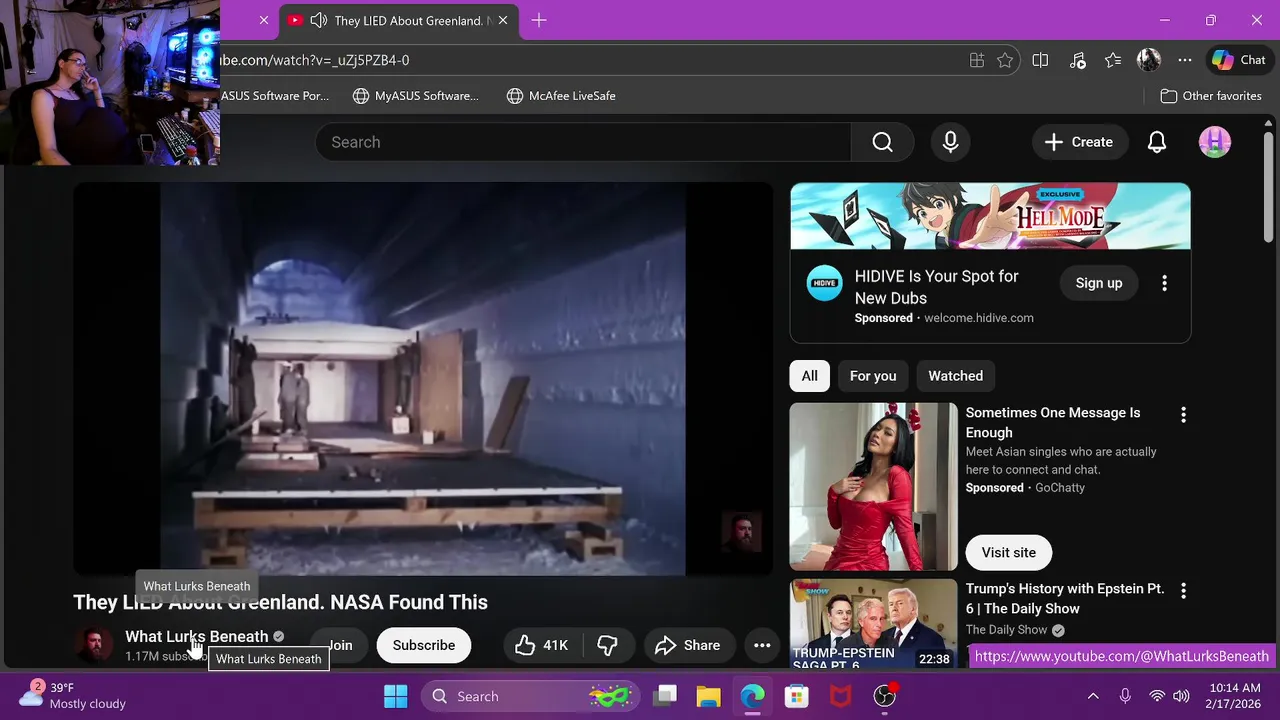Open MyASUS Software bookmark
This screenshot has height=720, width=1280.
pyautogui.click(x=416, y=96)
